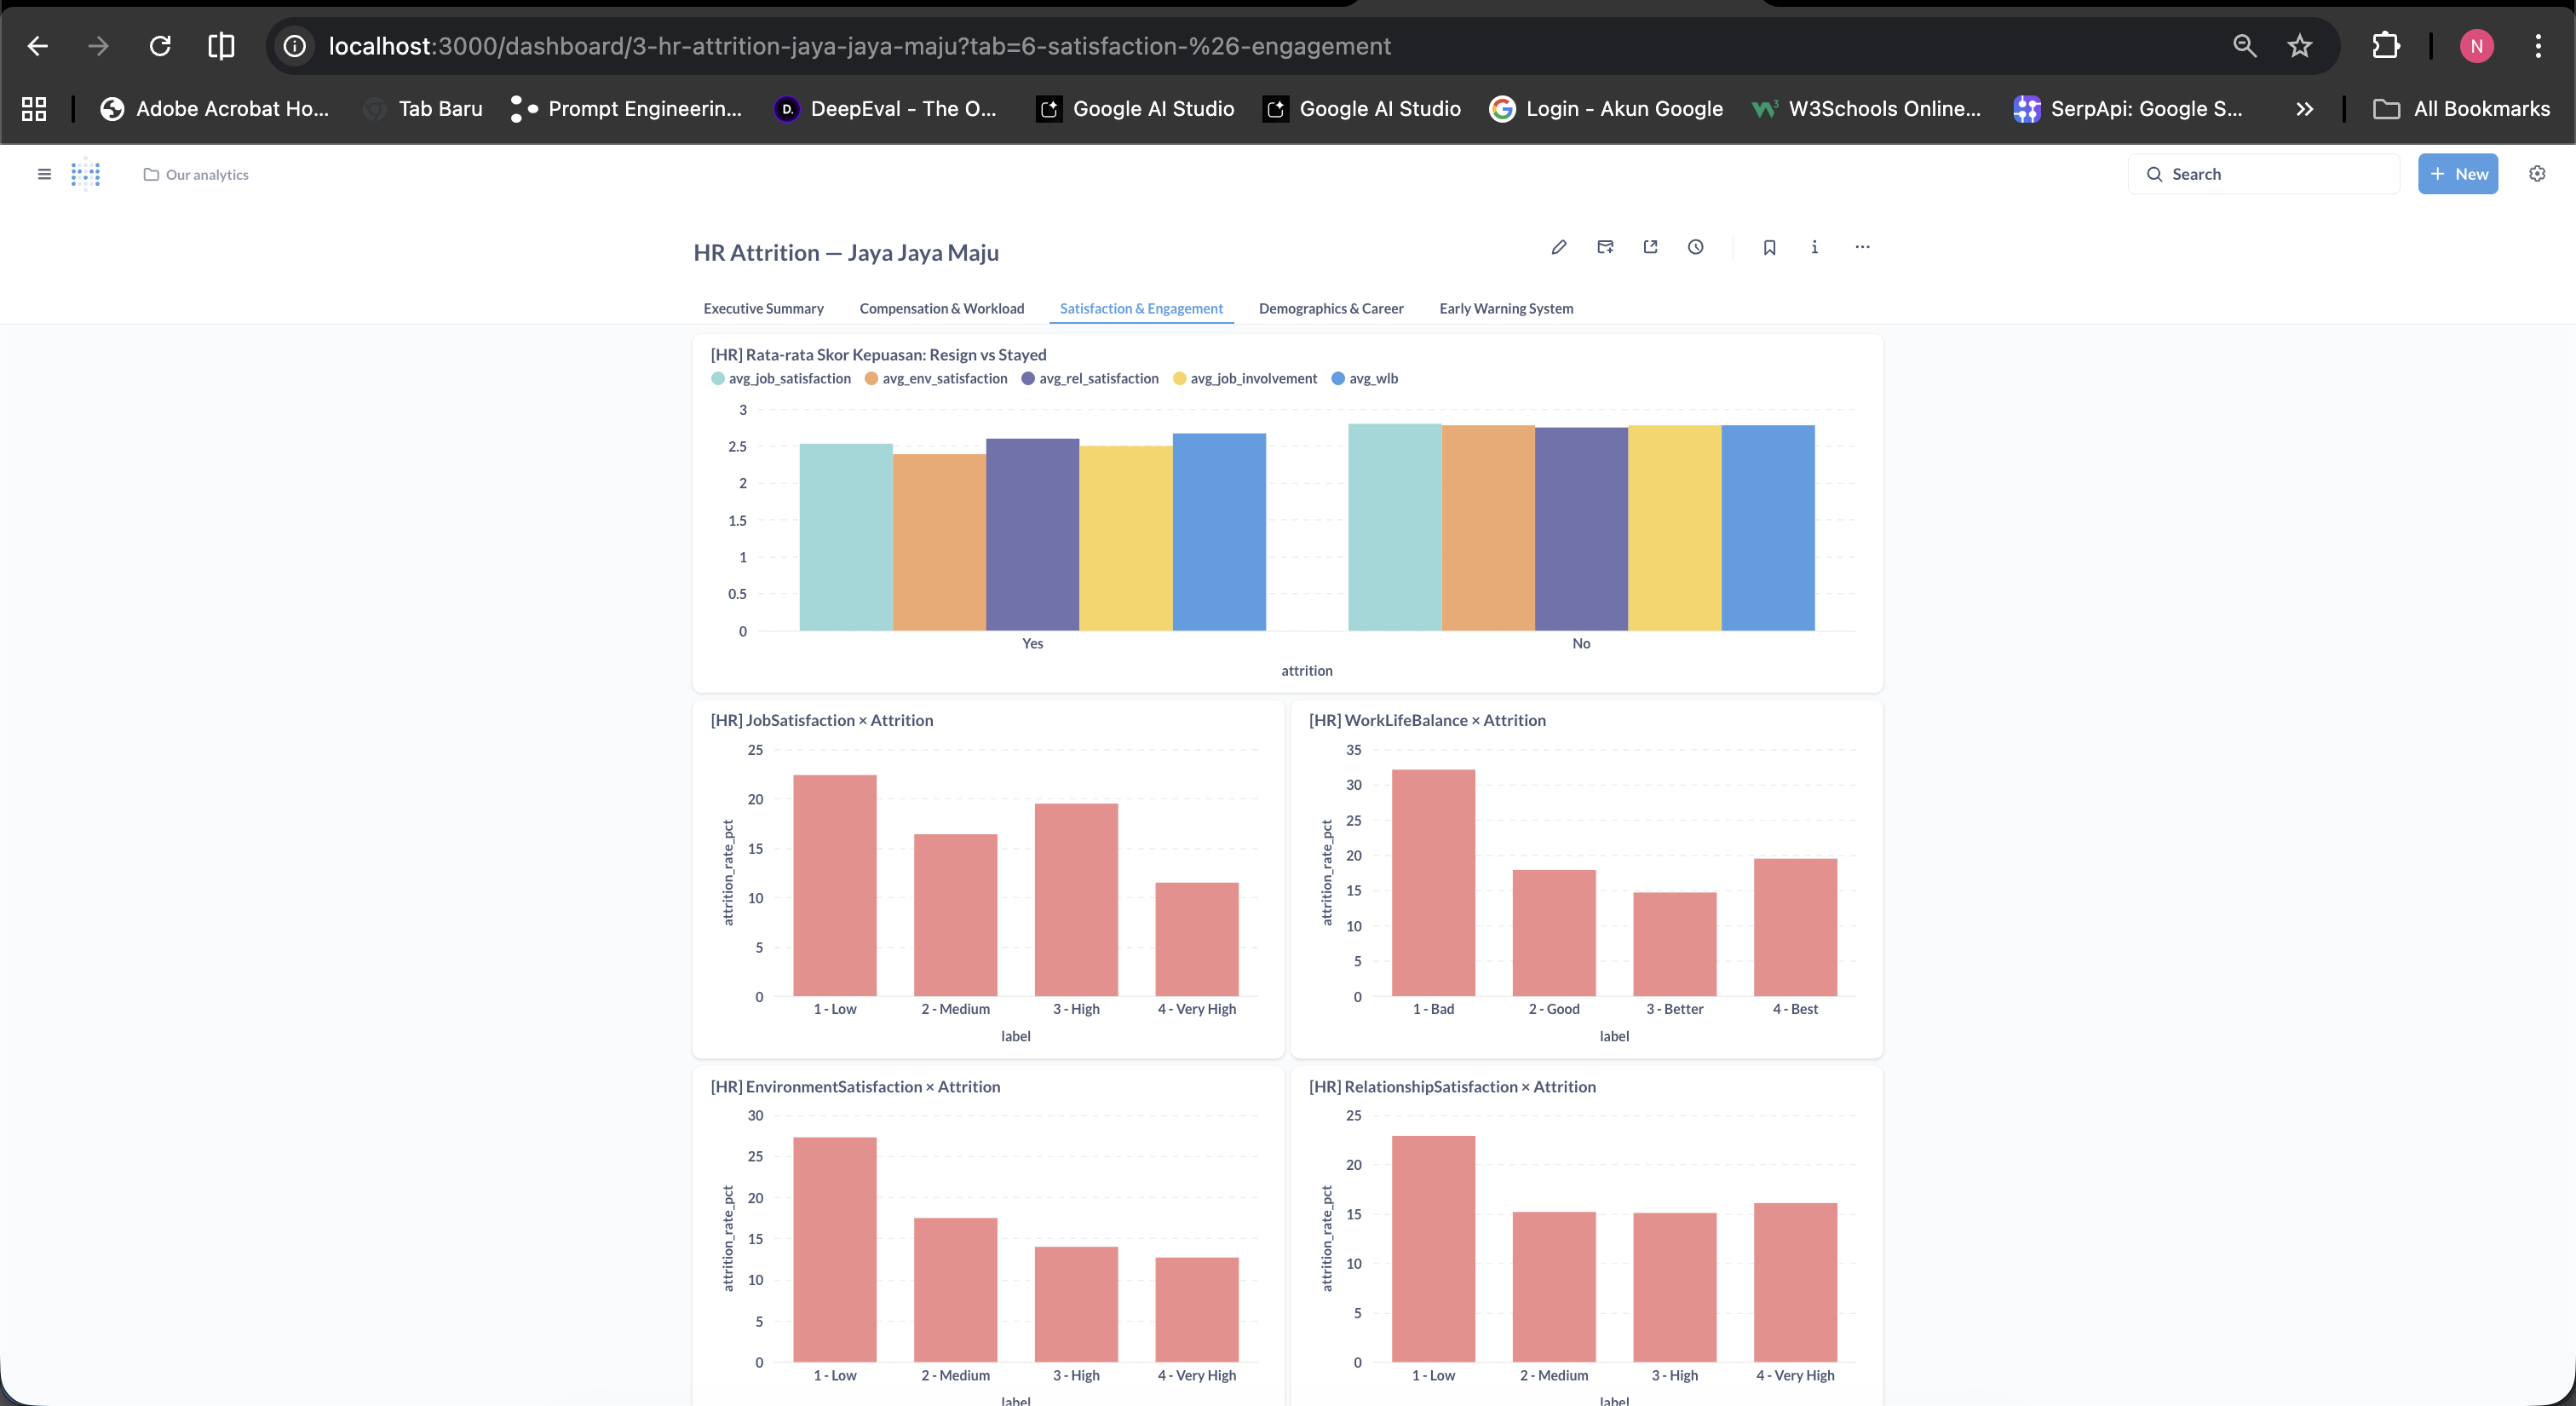
Task: Edit the dashboard with the pencil icon
Action: (1559, 247)
